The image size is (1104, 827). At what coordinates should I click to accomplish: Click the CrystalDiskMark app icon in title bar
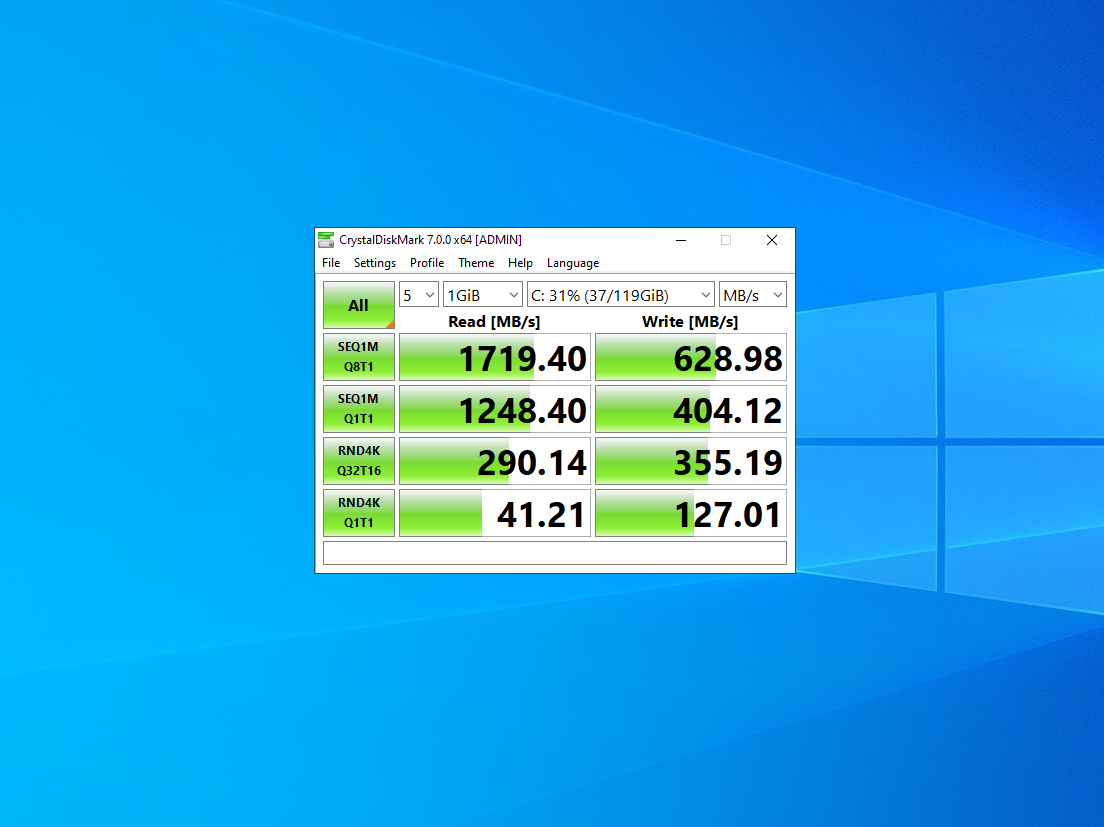[x=326, y=240]
